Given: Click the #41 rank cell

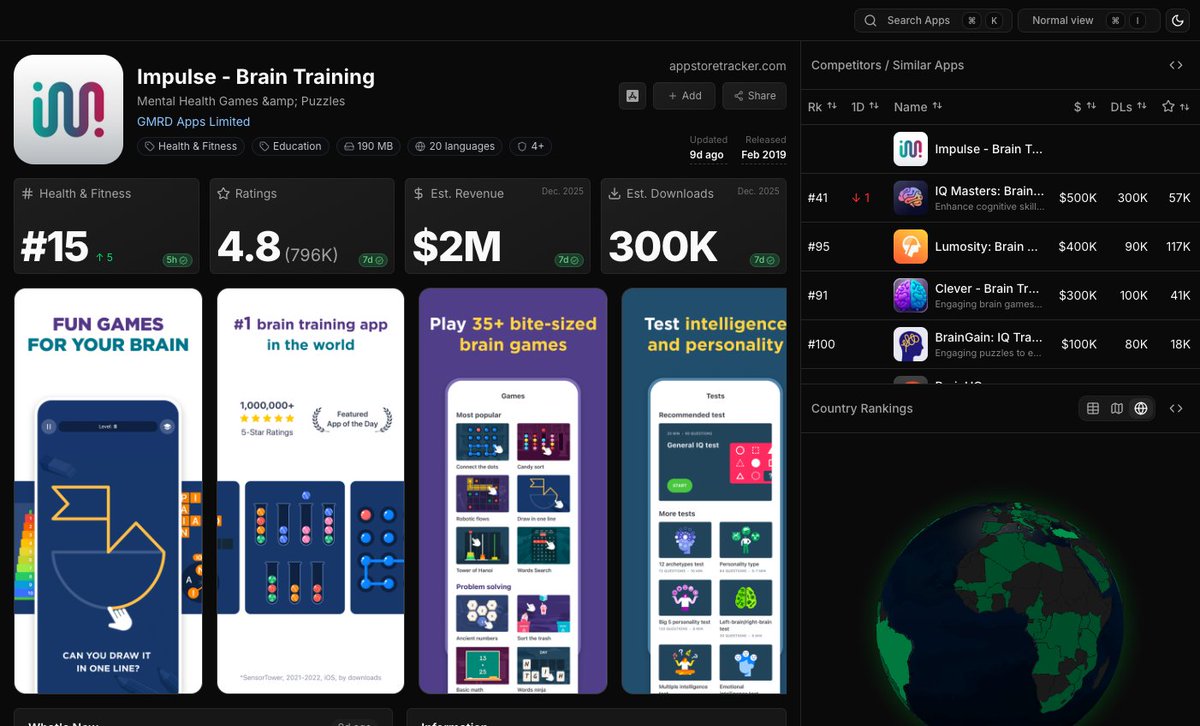Looking at the screenshot, I should click(818, 198).
